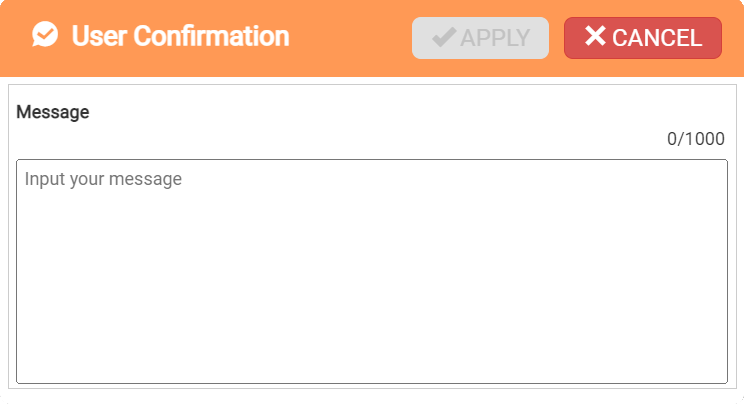
Task: Dismiss the User Confirmation dialog via CANCEL
Action: pos(643,38)
